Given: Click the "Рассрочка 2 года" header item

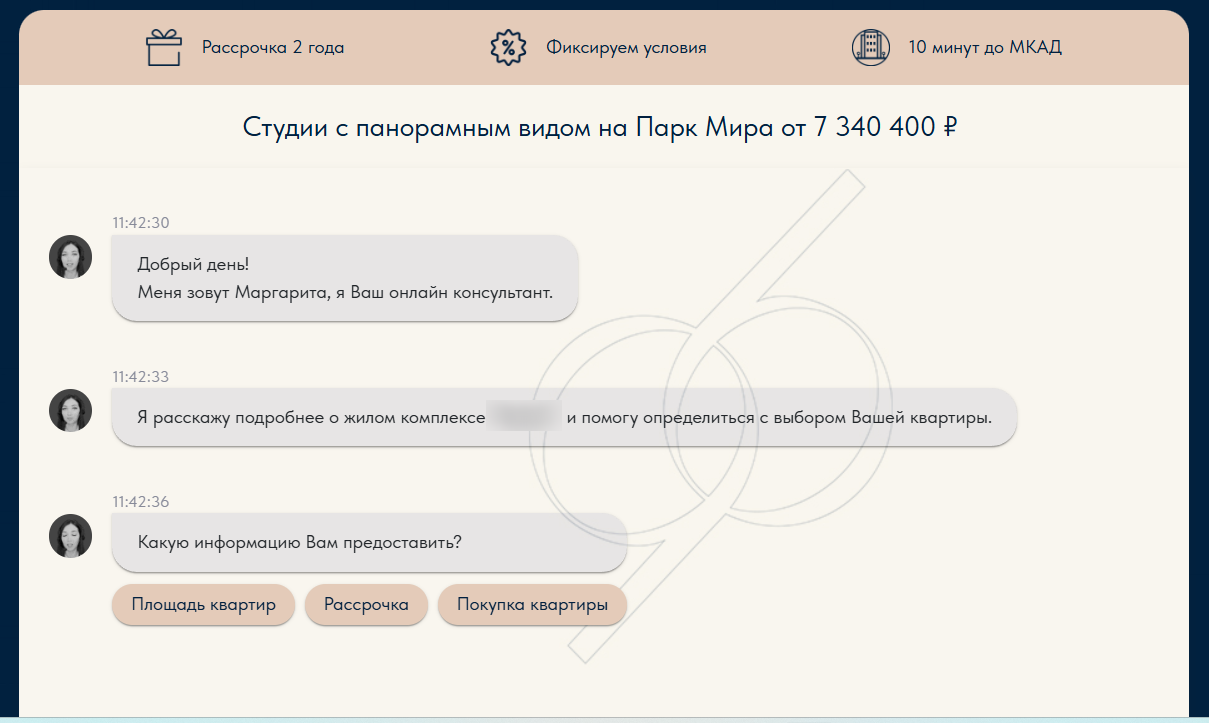Looking at the screenshot, I should pyautogui.click(x=272, y=46).
